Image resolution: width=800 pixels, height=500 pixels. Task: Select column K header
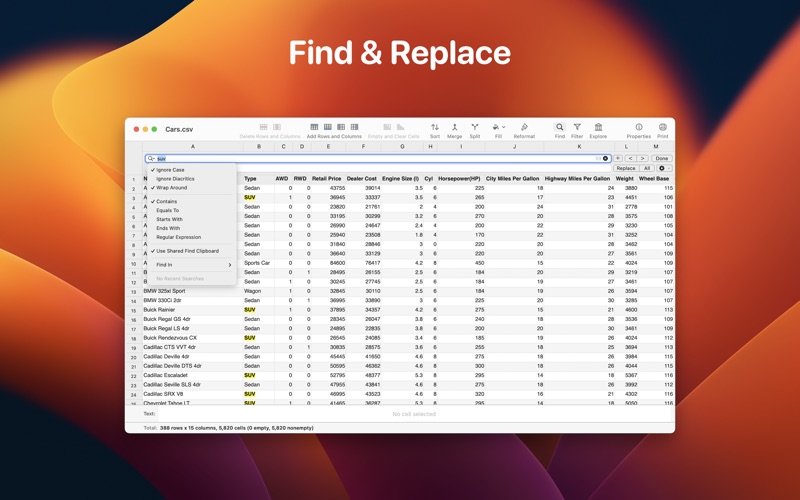pos(579,146)
